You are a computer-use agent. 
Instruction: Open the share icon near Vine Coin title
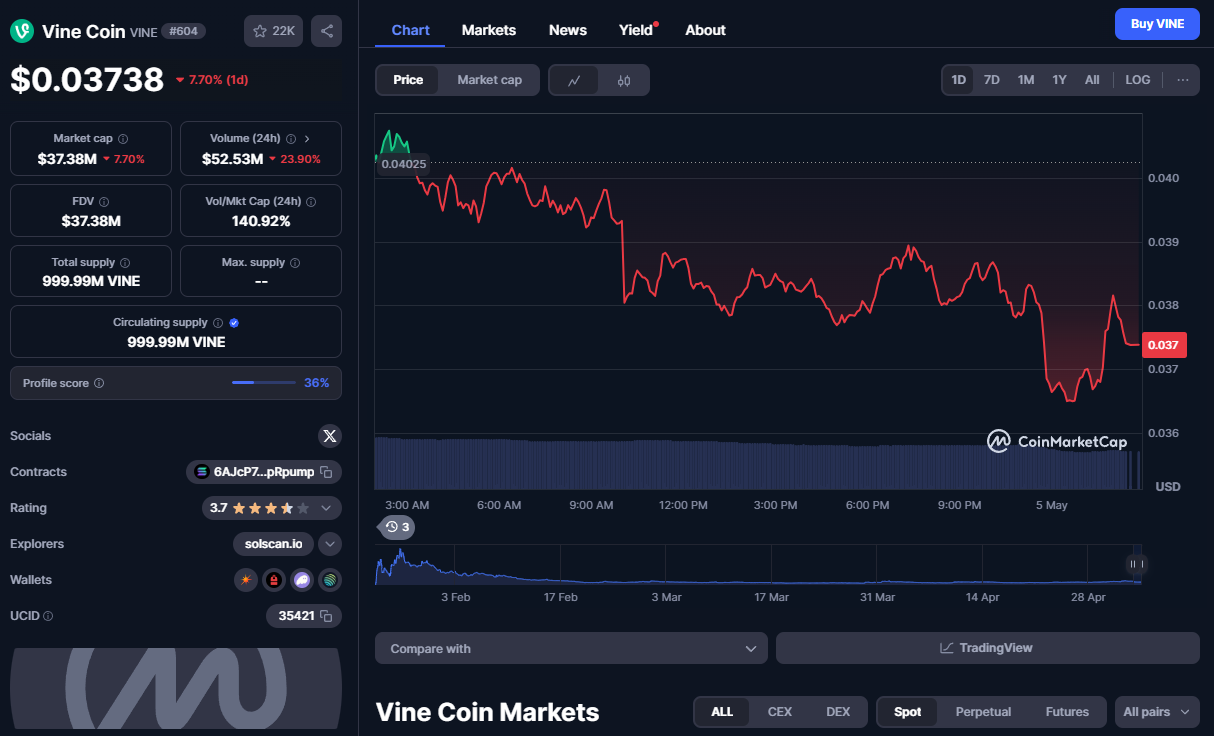326,31
